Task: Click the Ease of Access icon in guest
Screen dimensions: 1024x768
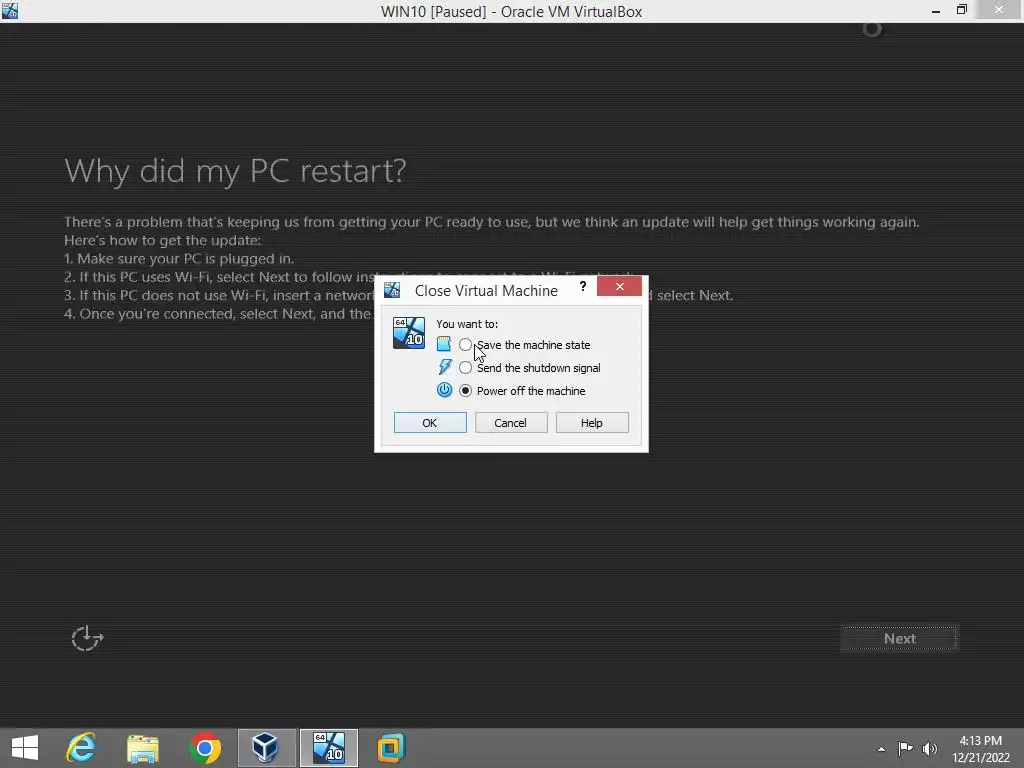Action: (x=87, y=638)
